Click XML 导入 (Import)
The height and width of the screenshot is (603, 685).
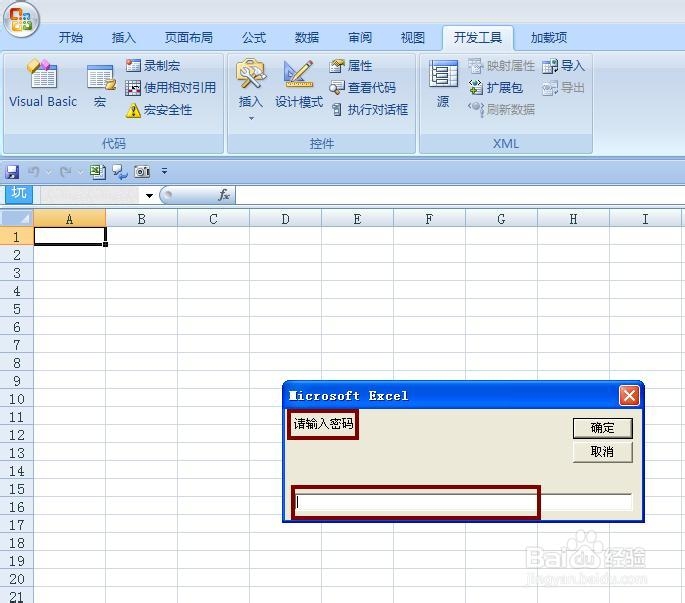[564, 66]
